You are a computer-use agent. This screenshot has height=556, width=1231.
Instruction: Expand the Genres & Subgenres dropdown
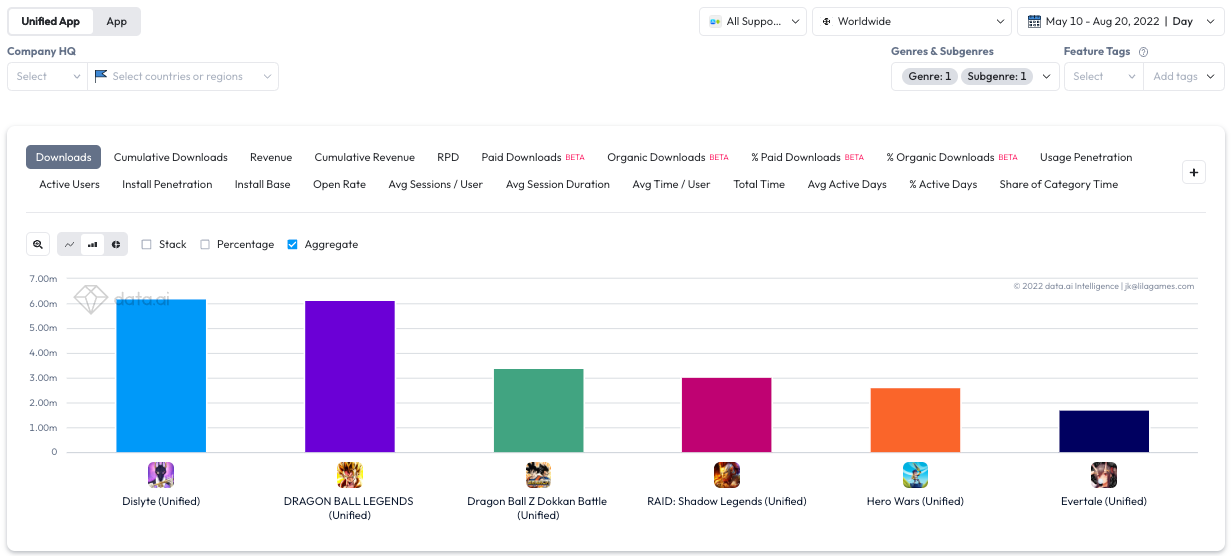tap(975, 76)
